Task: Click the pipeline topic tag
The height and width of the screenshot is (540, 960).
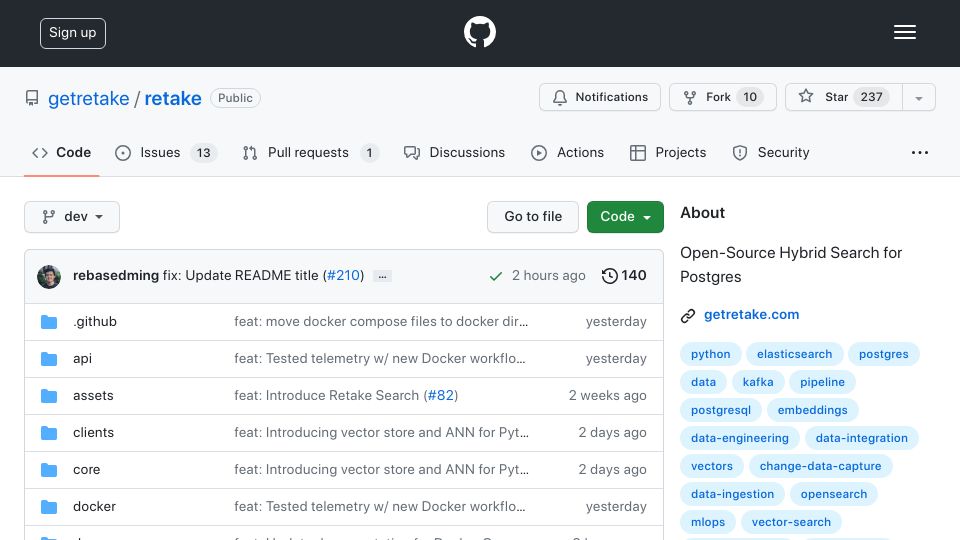Action: (x=822, y=382)
